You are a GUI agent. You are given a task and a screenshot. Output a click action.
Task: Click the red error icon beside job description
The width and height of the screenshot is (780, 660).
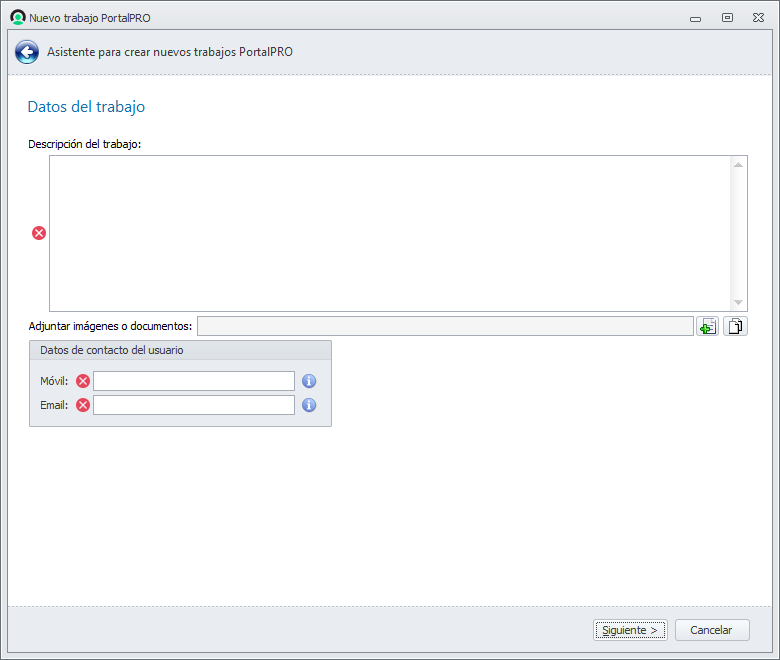tap(39, 233)
